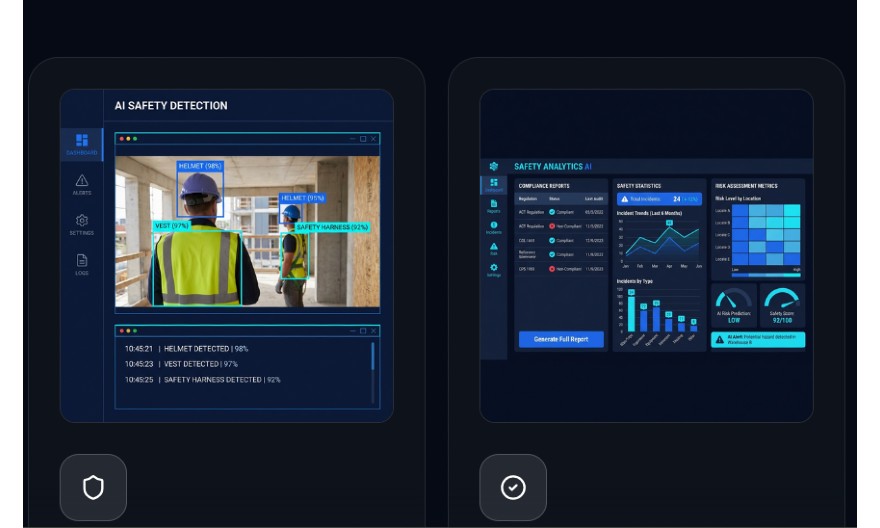
Task: Click the Total Incidents warning triangle icon
Action: pos(625,199)
